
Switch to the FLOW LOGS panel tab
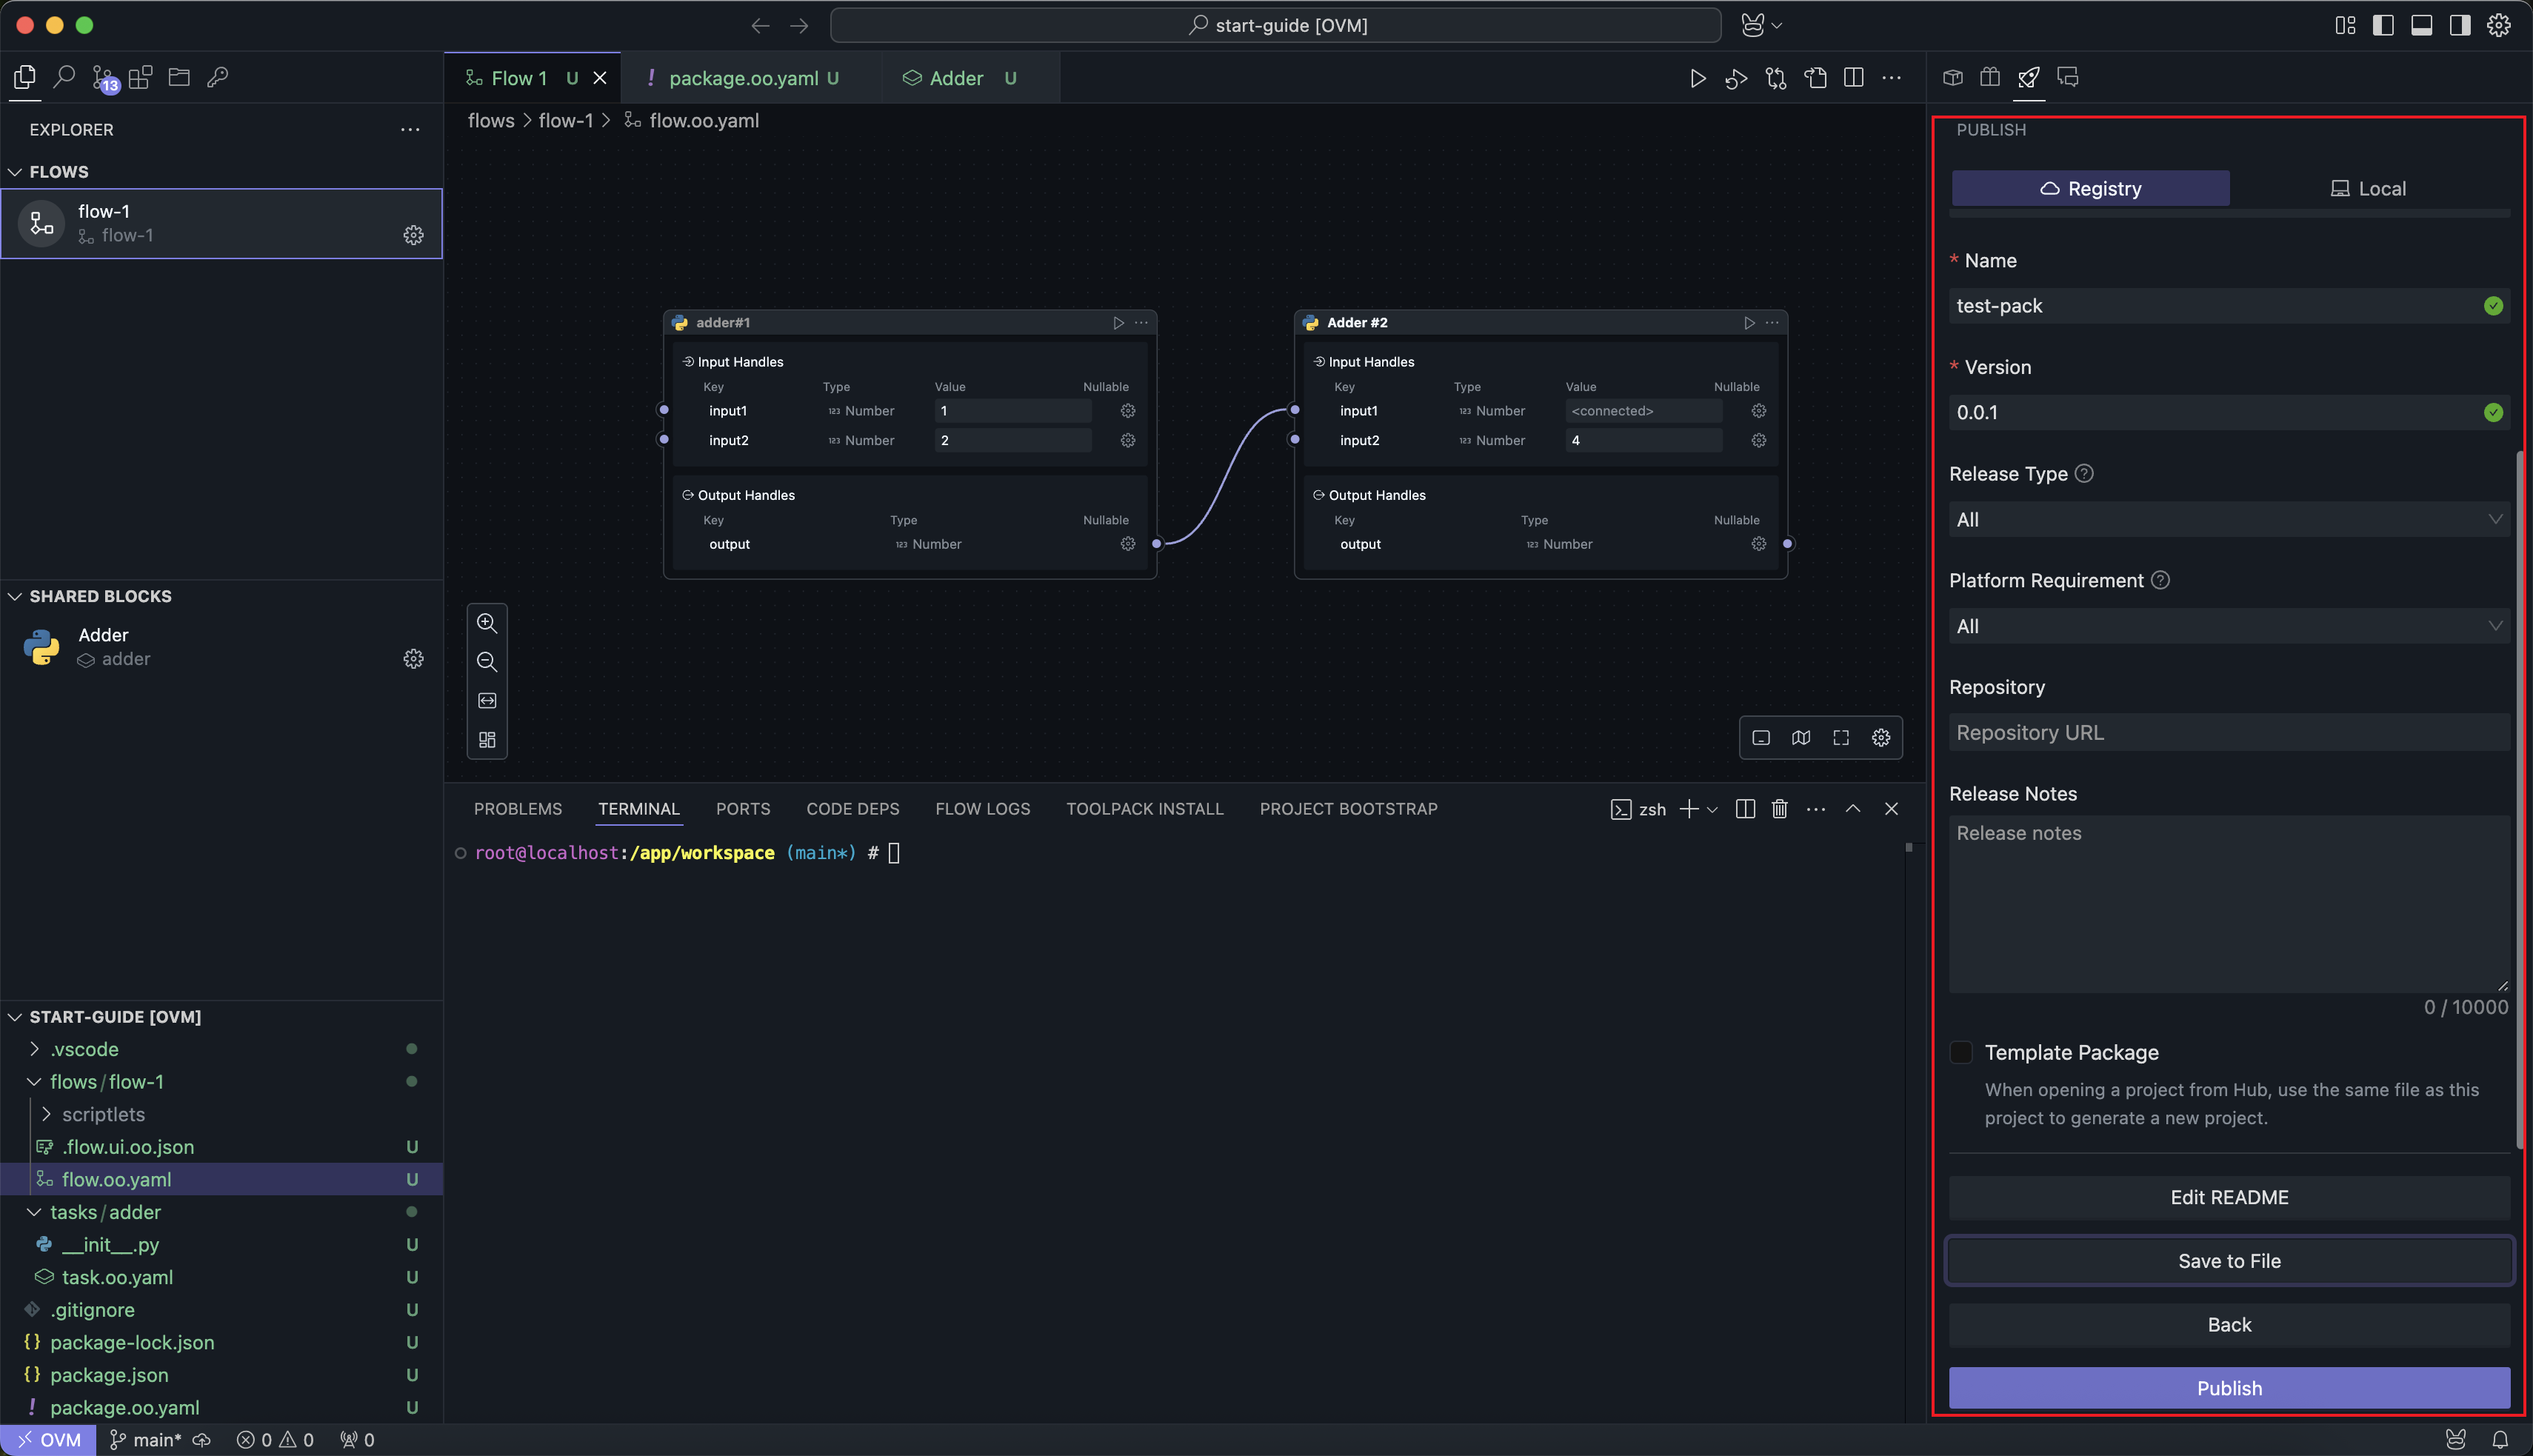[x=982, y=809]
